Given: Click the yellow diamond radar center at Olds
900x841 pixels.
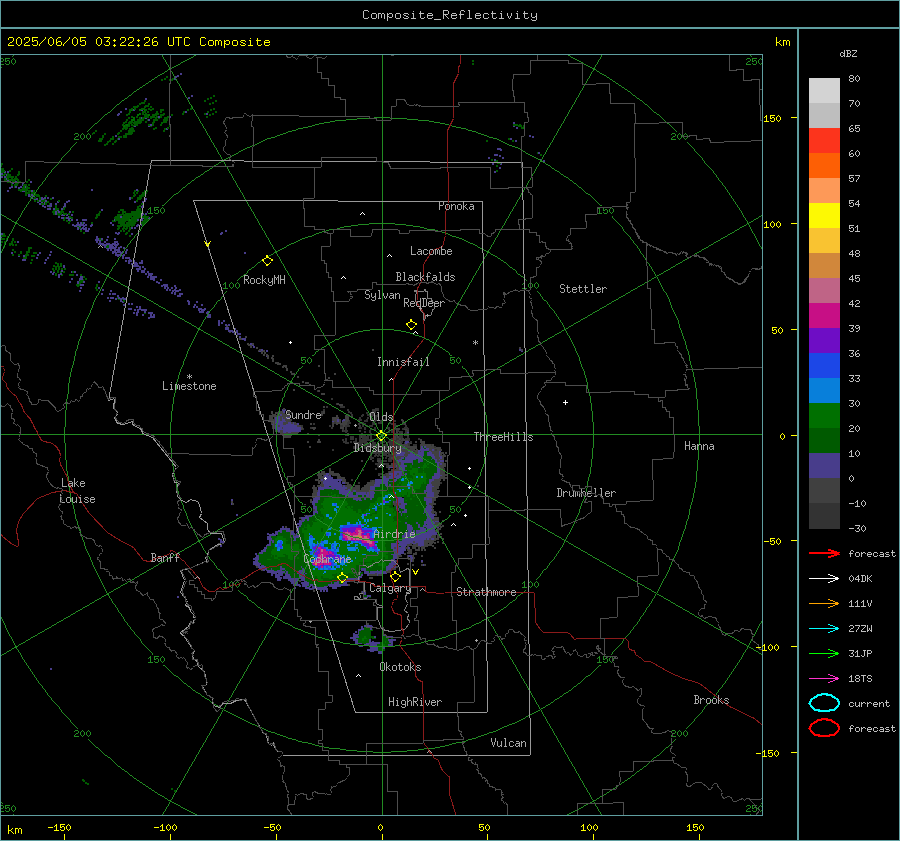Looking at the screenshot, I should (x=381, y=436).
